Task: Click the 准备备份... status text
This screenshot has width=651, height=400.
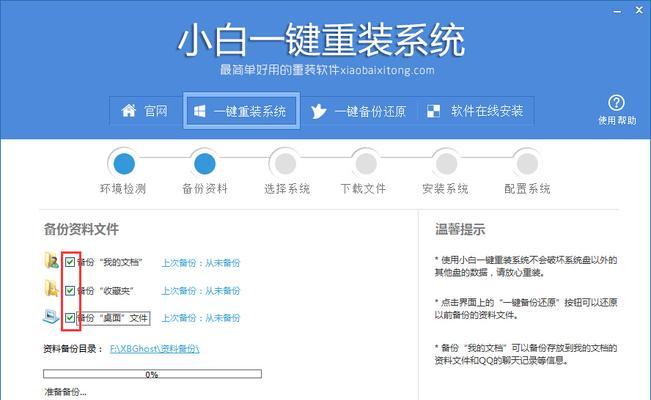Action: tap(65, 392)
